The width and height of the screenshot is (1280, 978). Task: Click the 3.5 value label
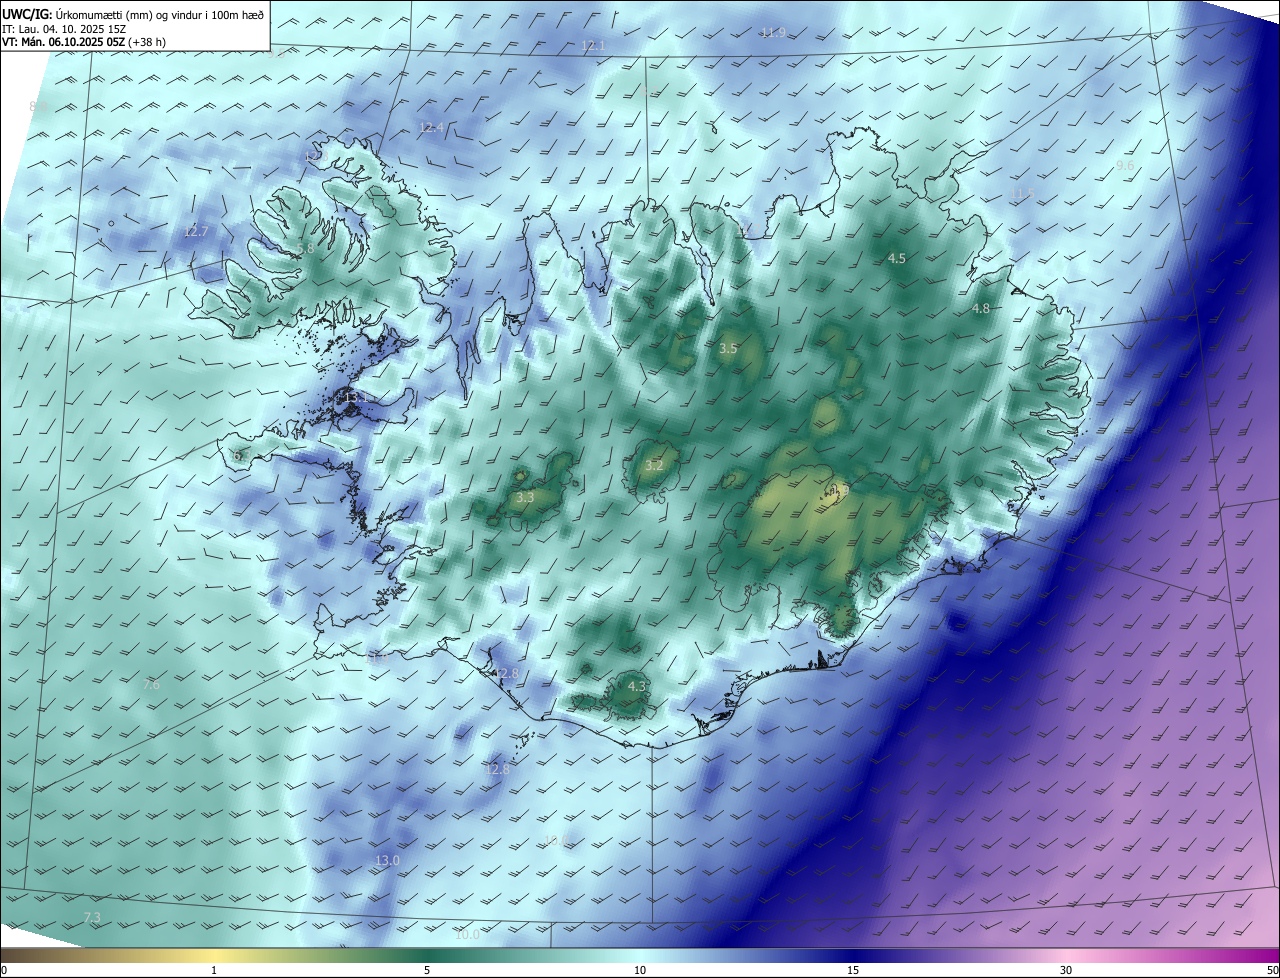[728, 349]
